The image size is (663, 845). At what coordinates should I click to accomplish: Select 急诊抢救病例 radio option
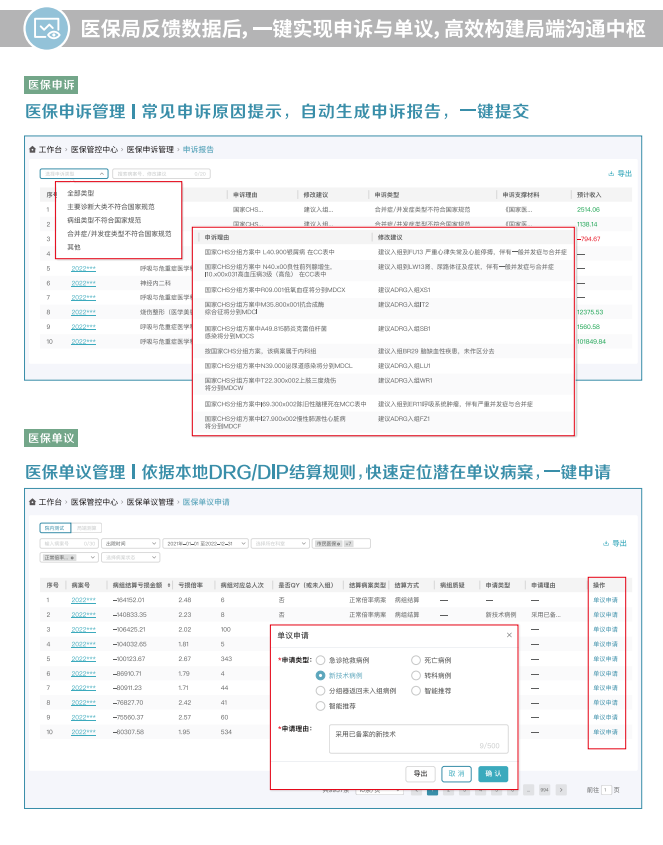(321, 660)
